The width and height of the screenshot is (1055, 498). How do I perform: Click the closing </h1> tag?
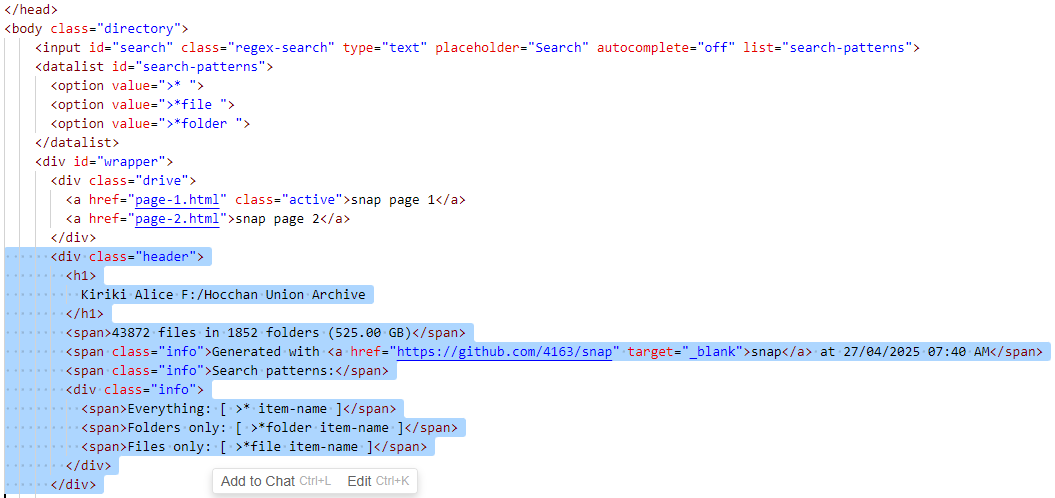pyautogui.click(x=85, y=314)
